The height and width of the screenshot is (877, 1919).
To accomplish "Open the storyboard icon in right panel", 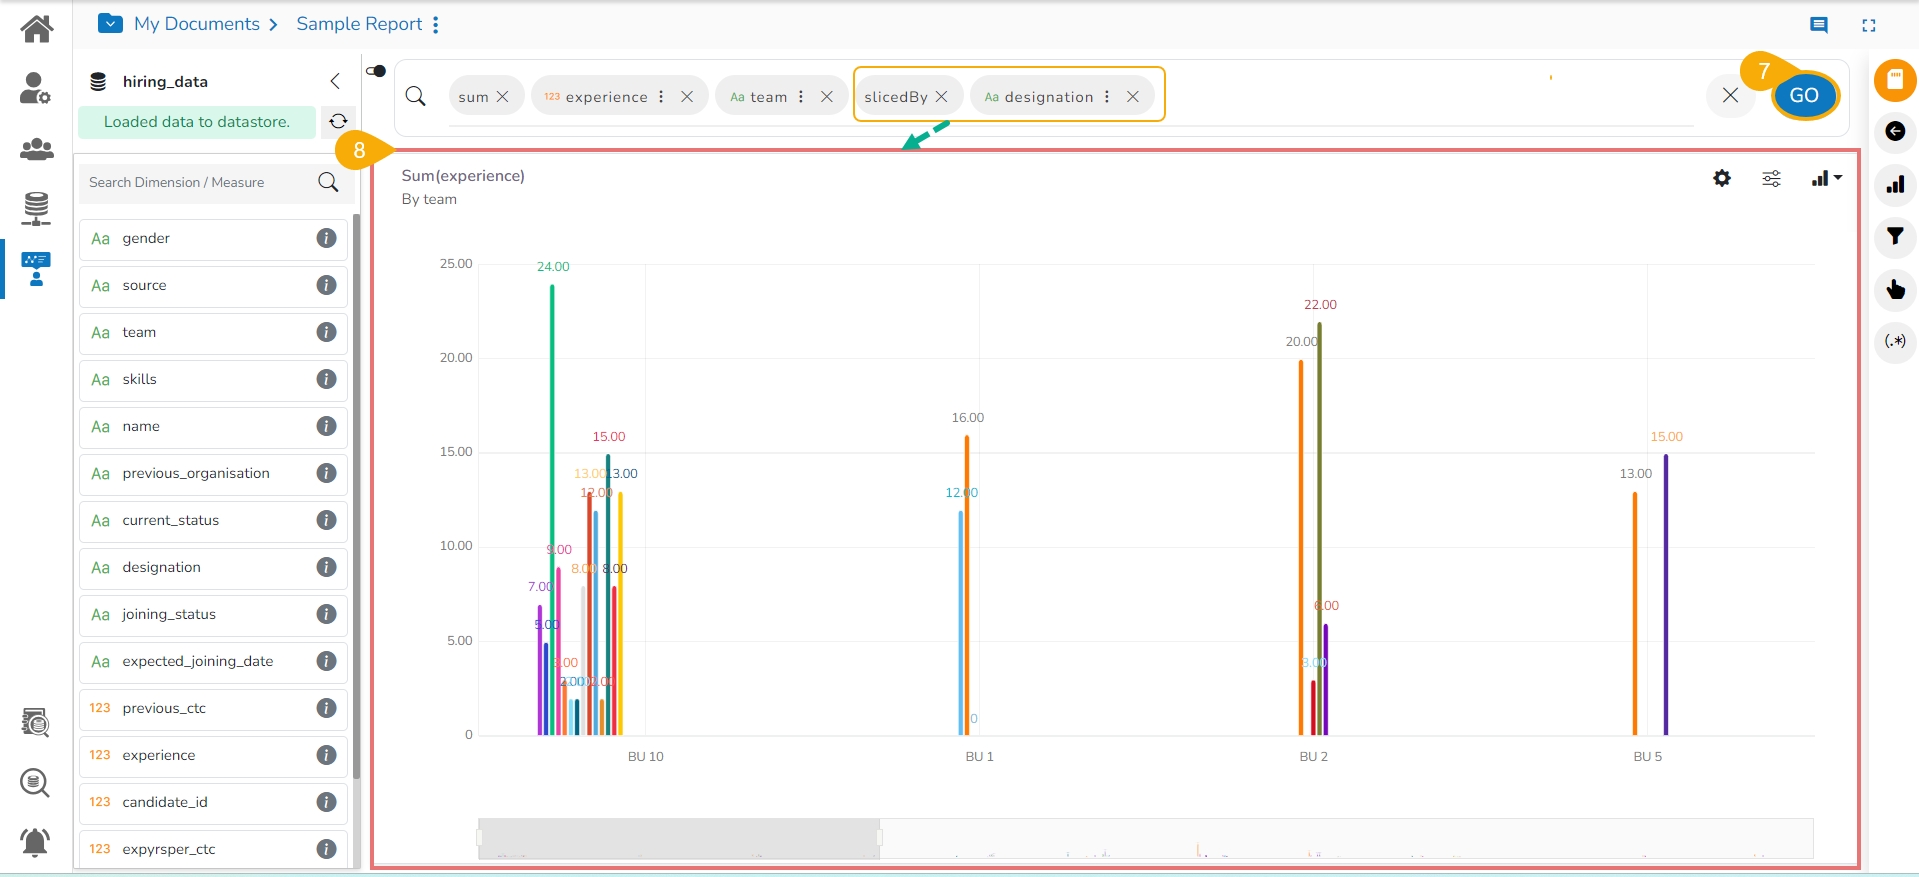I will (x=1895, y=80).
